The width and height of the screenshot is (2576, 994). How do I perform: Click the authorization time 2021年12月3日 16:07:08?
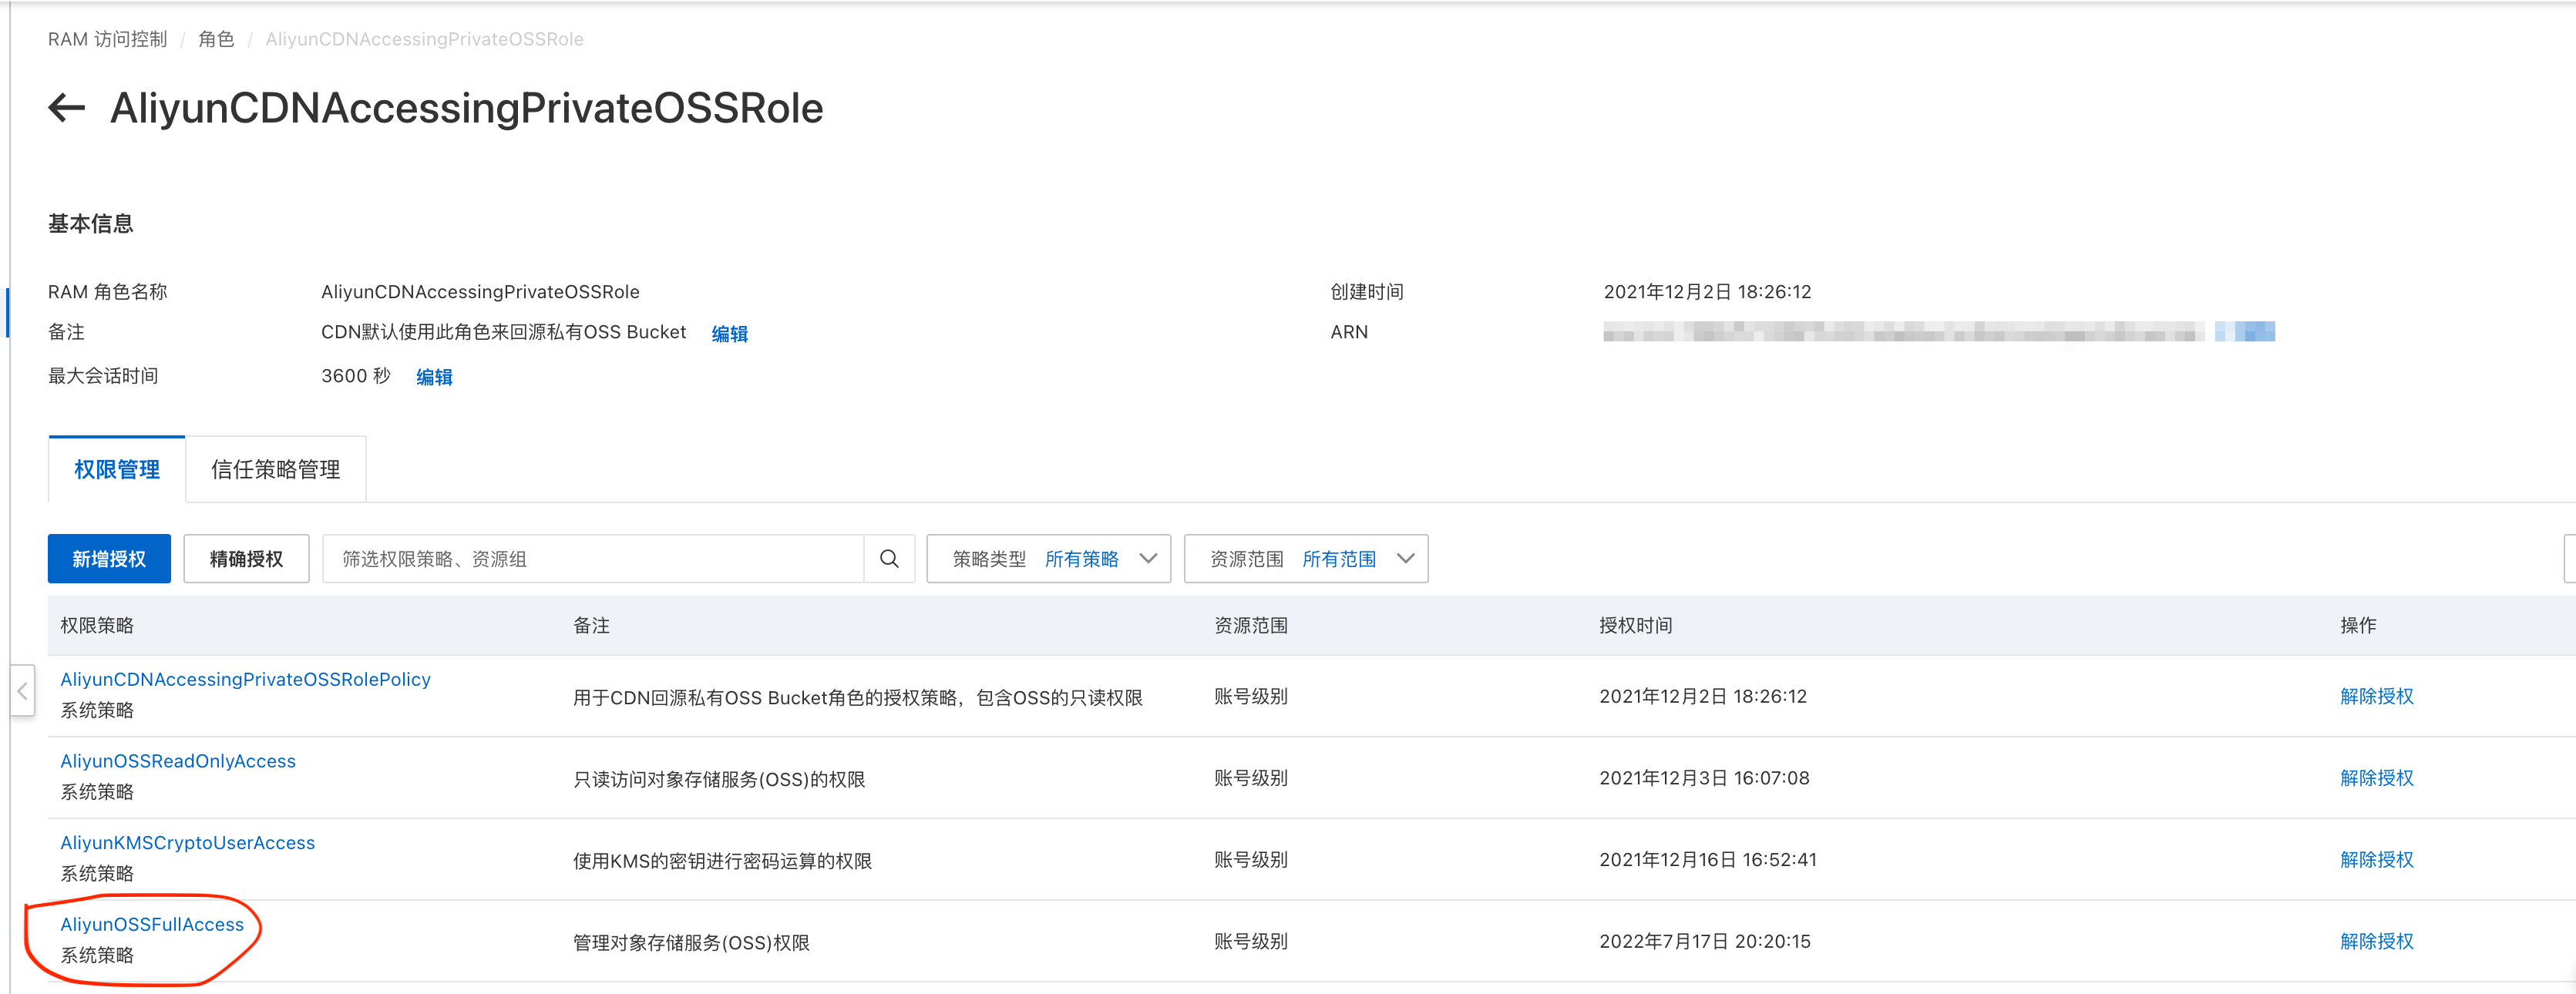tap(1704, 778)
